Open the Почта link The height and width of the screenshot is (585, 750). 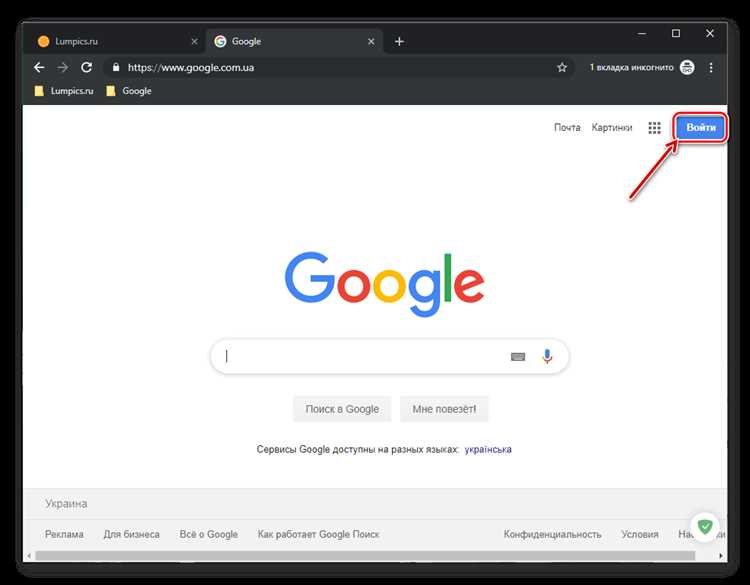[x=567, y=128]
